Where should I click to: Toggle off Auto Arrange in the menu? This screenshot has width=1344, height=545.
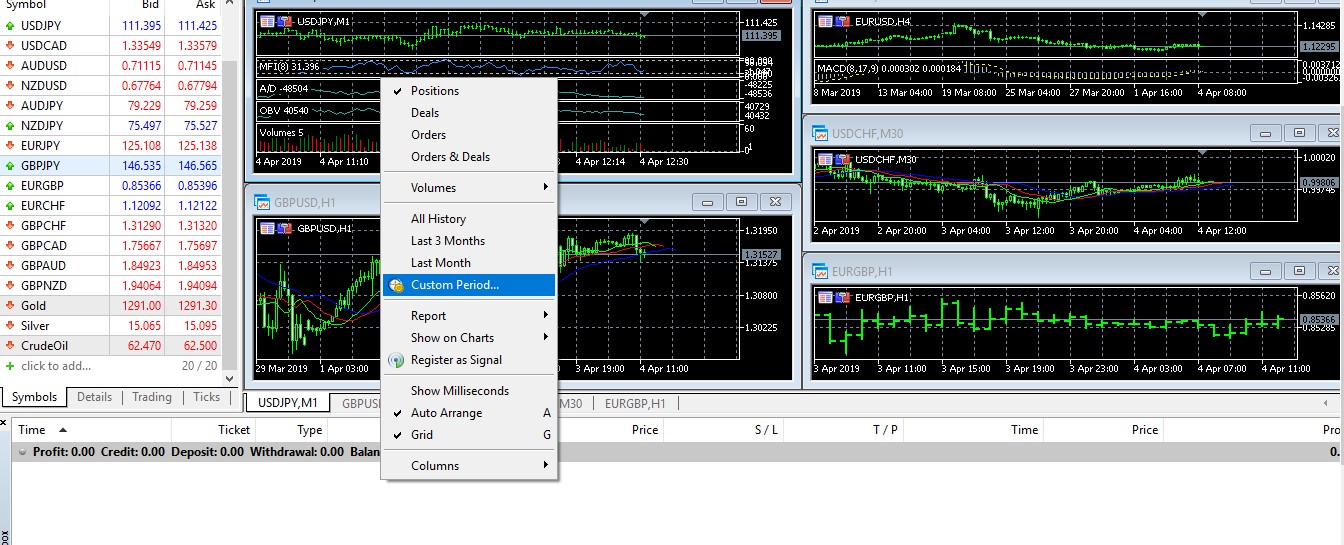click(446, 413)
